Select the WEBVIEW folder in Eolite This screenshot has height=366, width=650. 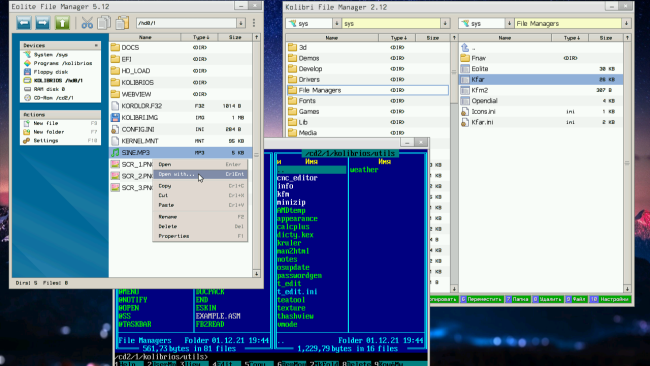click(x=181, y=94)
